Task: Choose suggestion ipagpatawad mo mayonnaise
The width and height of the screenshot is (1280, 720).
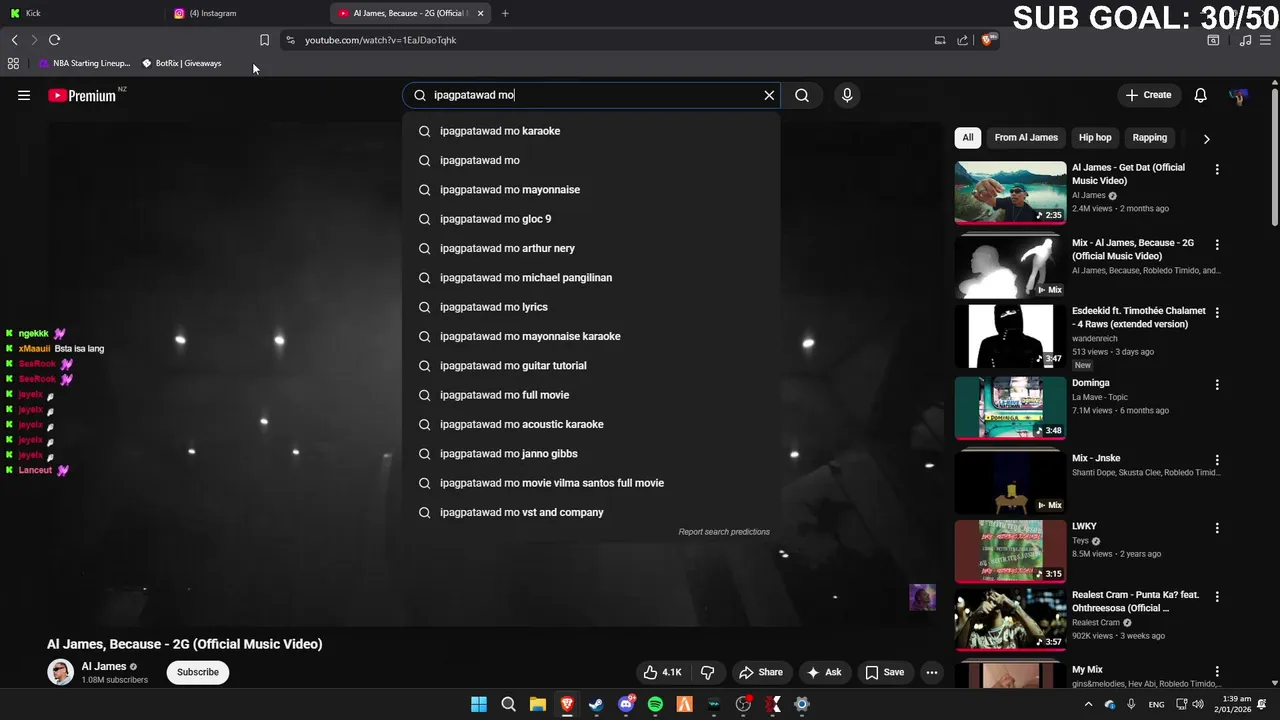Action: tap(591, 190)
